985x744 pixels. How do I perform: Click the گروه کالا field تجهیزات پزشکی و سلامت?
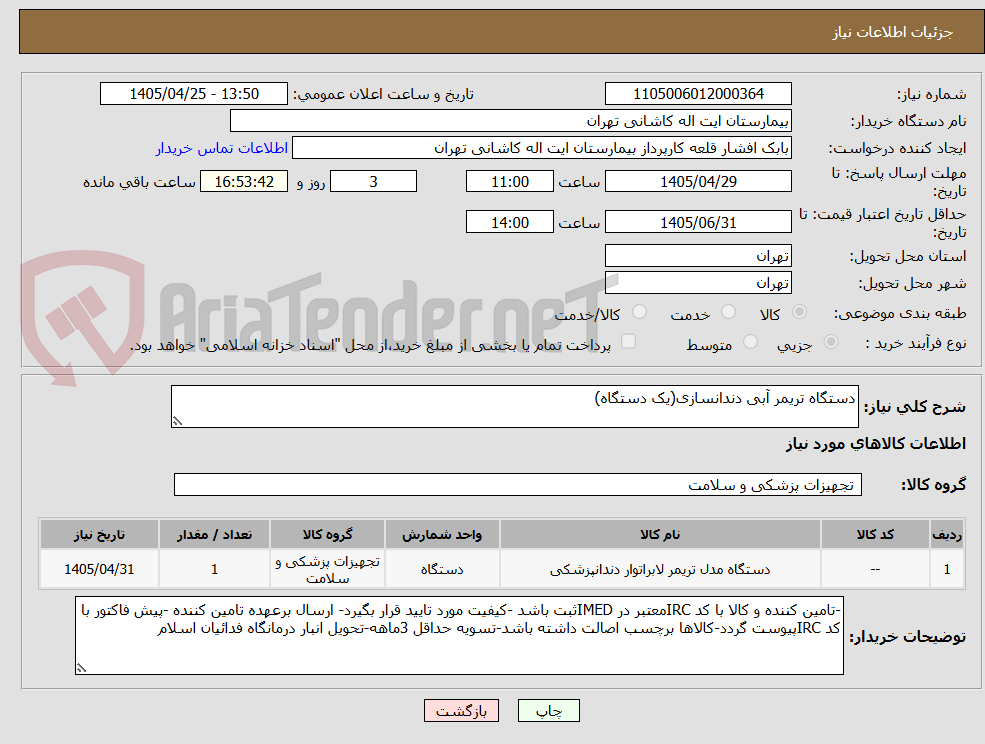518,484
